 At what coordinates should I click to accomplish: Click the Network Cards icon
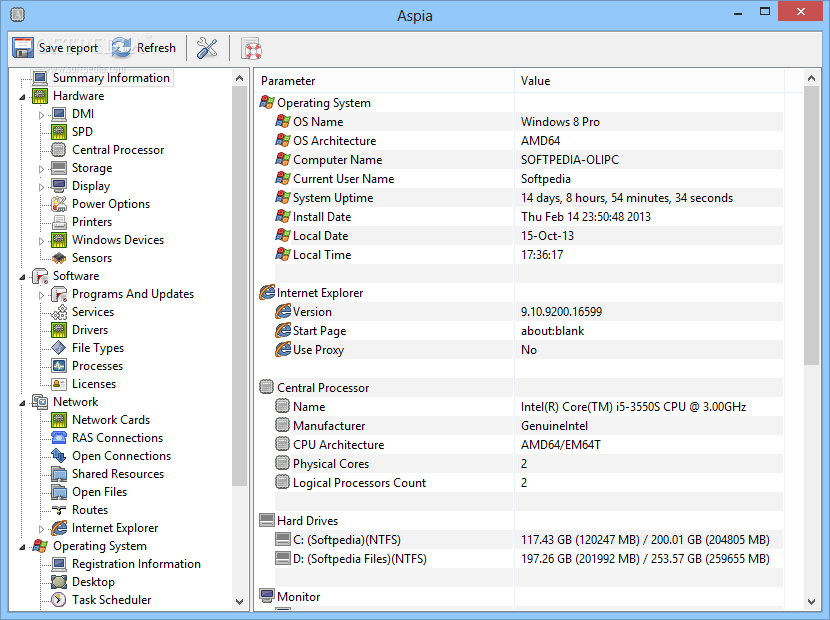tap(59, 420)
